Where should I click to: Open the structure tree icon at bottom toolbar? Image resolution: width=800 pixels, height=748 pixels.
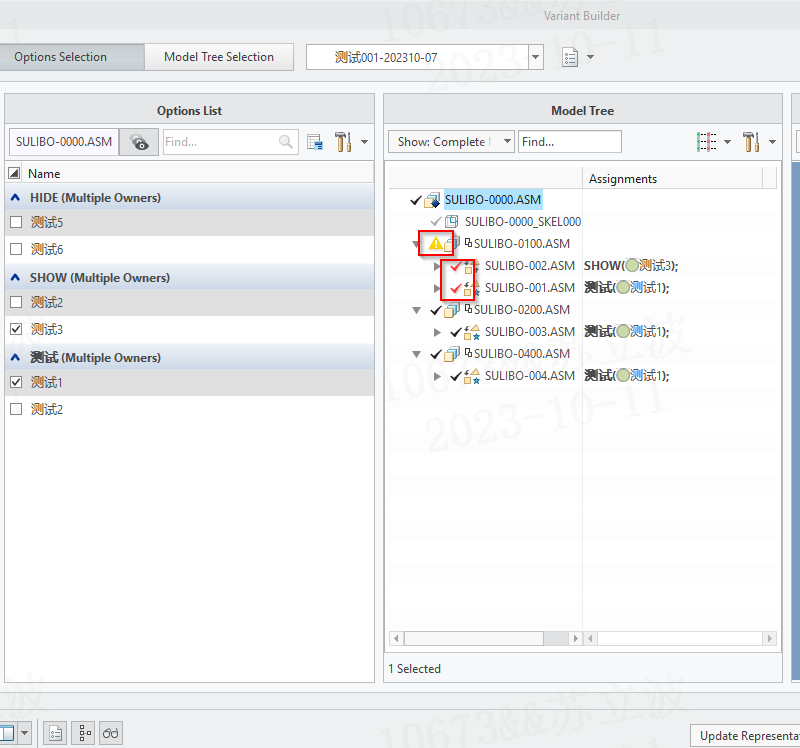tap(83, 733)
